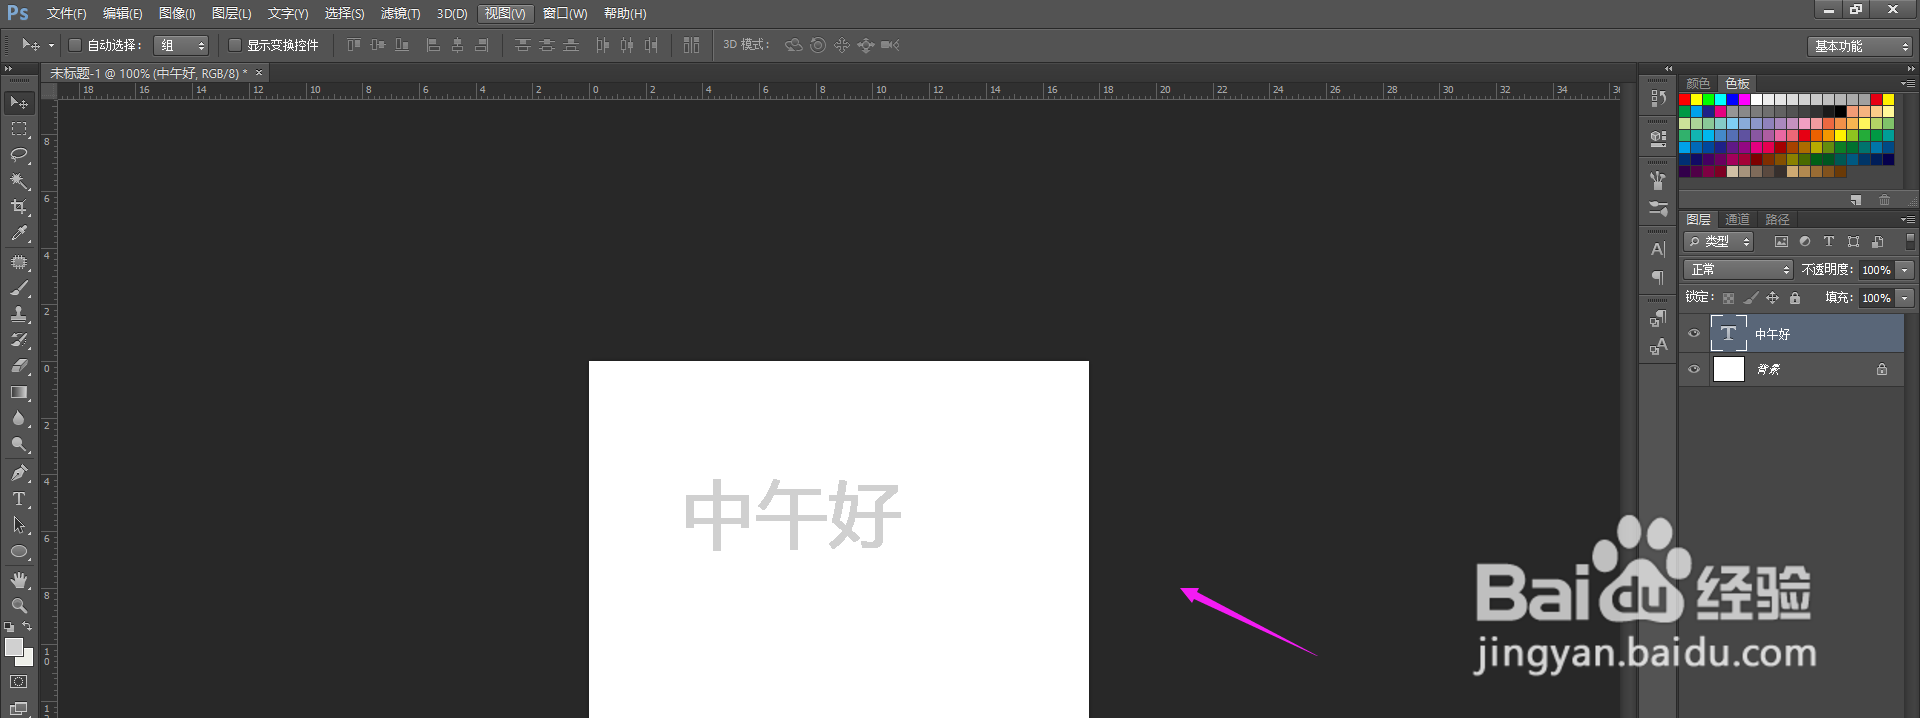This screenshot has width=1920, height=718.
Task: Click the 100% opacity field
Action: (x=1877, y=270)
